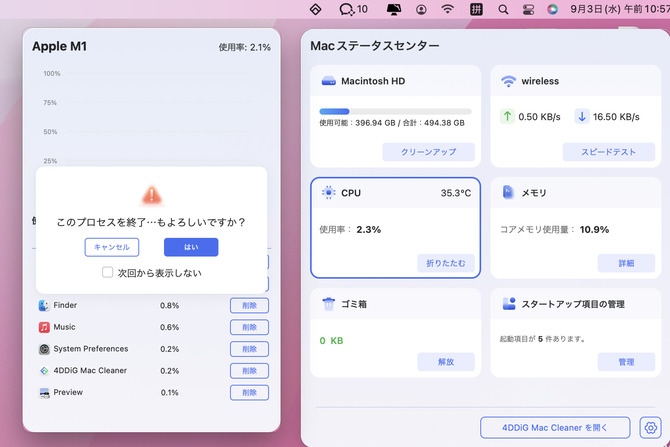Click the 管理 button for startup items
The image size is (670, 447).
626,362
